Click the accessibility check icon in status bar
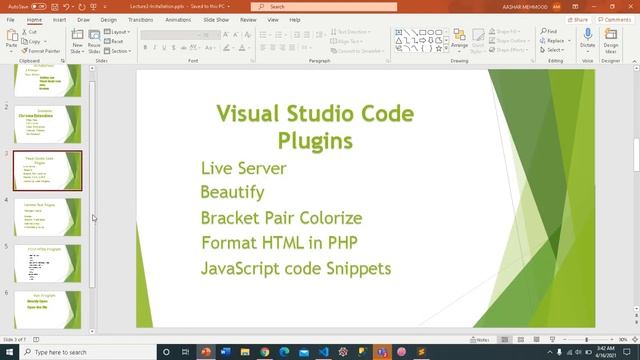640x360 pixels. point(36,340)
